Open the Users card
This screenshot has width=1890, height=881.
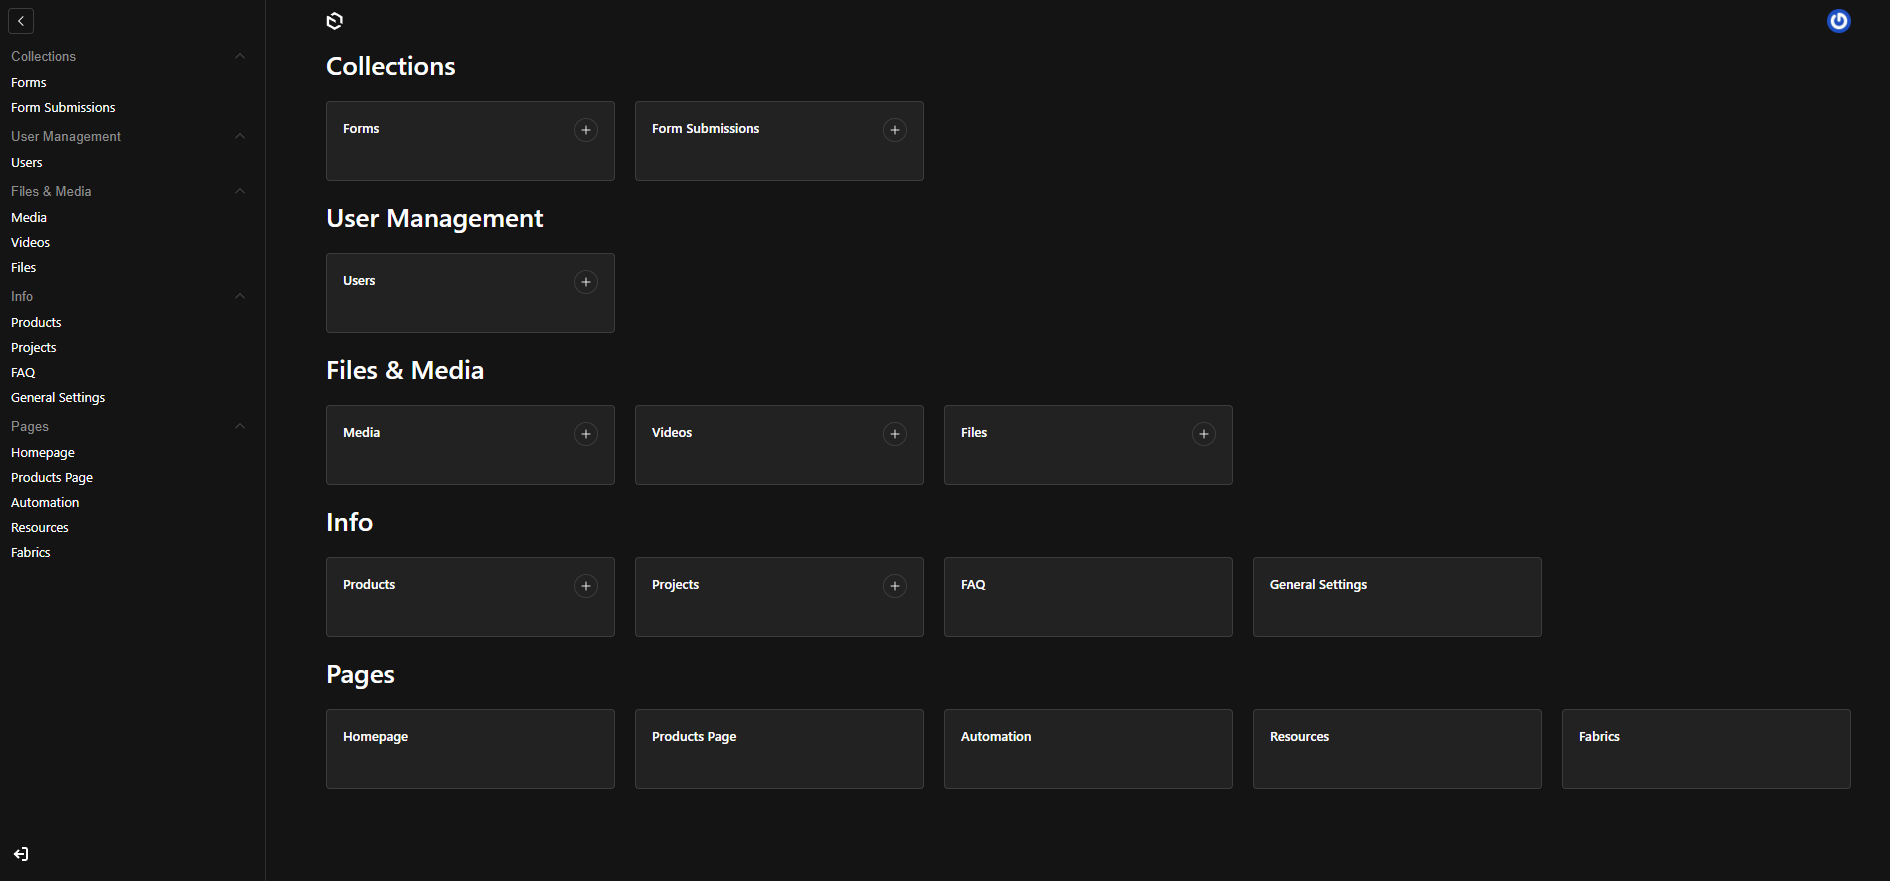click(470, 293)
